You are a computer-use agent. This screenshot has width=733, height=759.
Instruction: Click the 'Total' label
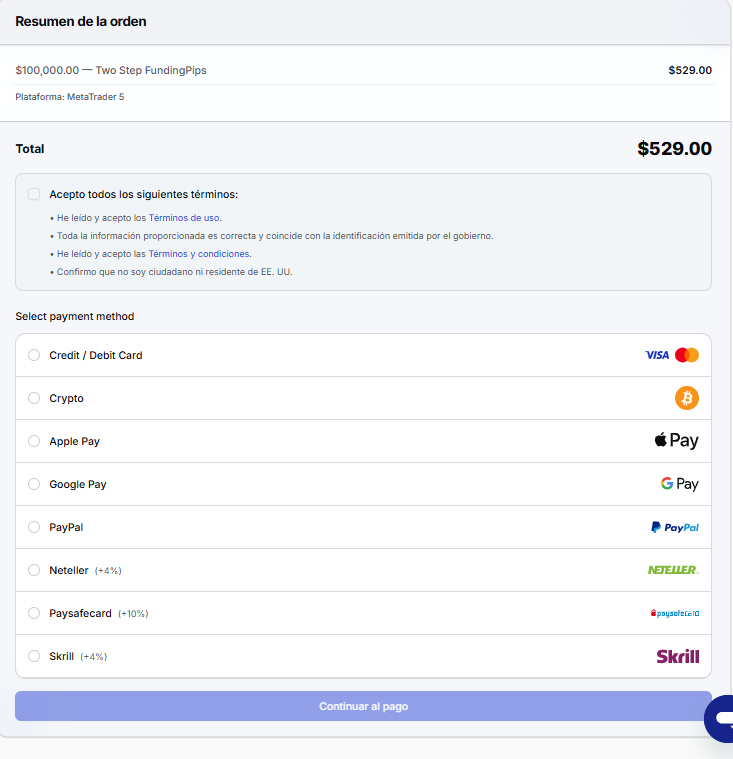tap(30, 149)
